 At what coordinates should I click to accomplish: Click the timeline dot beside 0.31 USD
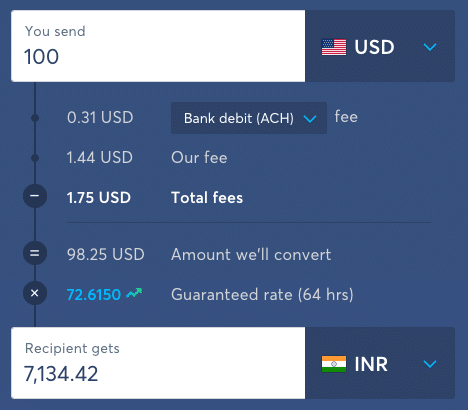[x=35, y=118]
